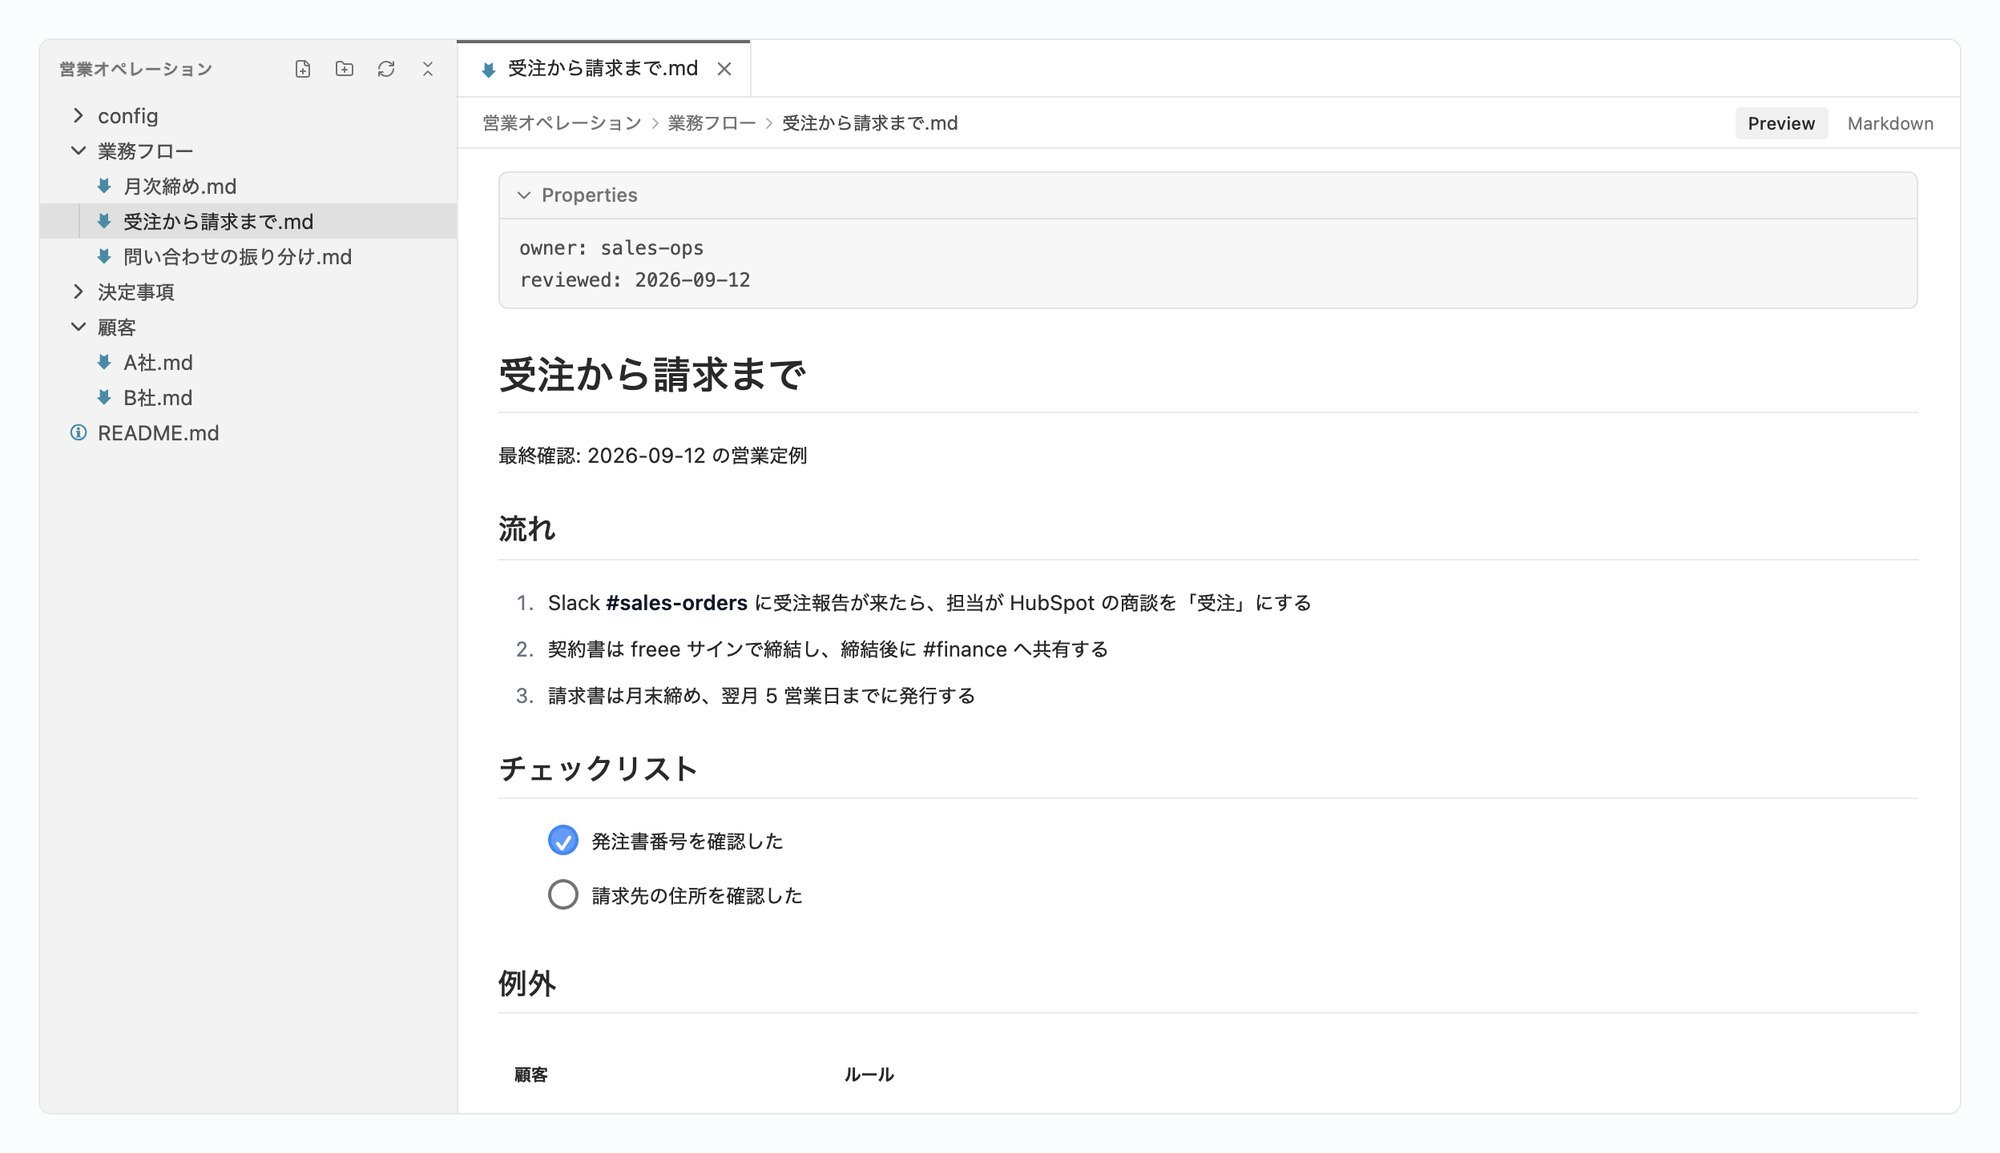
Task: Expand the config folder
Action: (x=78, y=116)
